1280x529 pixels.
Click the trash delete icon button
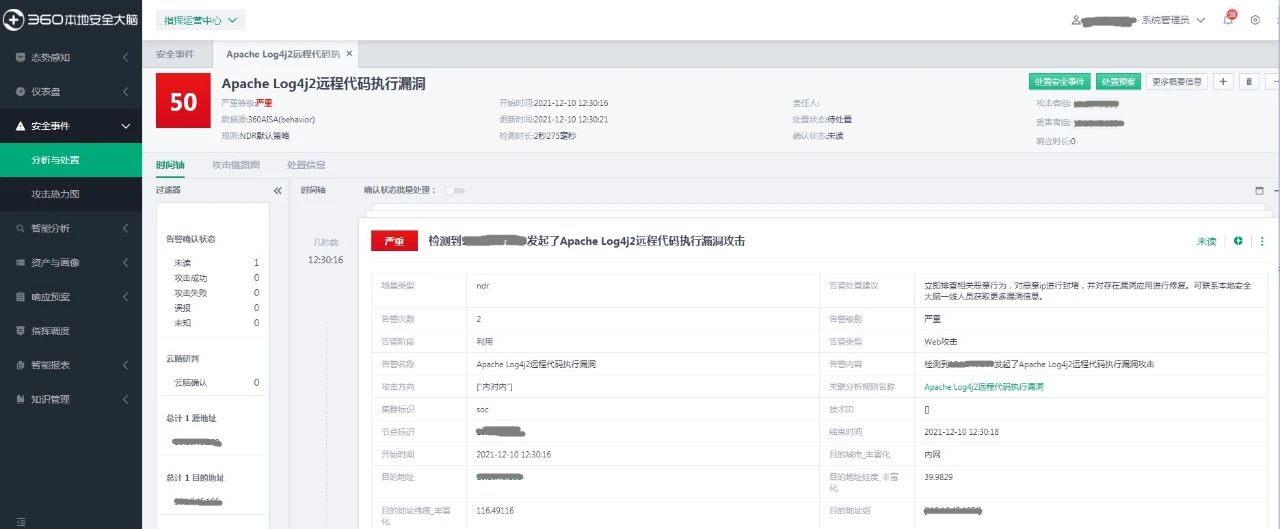[x=1249, y=82]
